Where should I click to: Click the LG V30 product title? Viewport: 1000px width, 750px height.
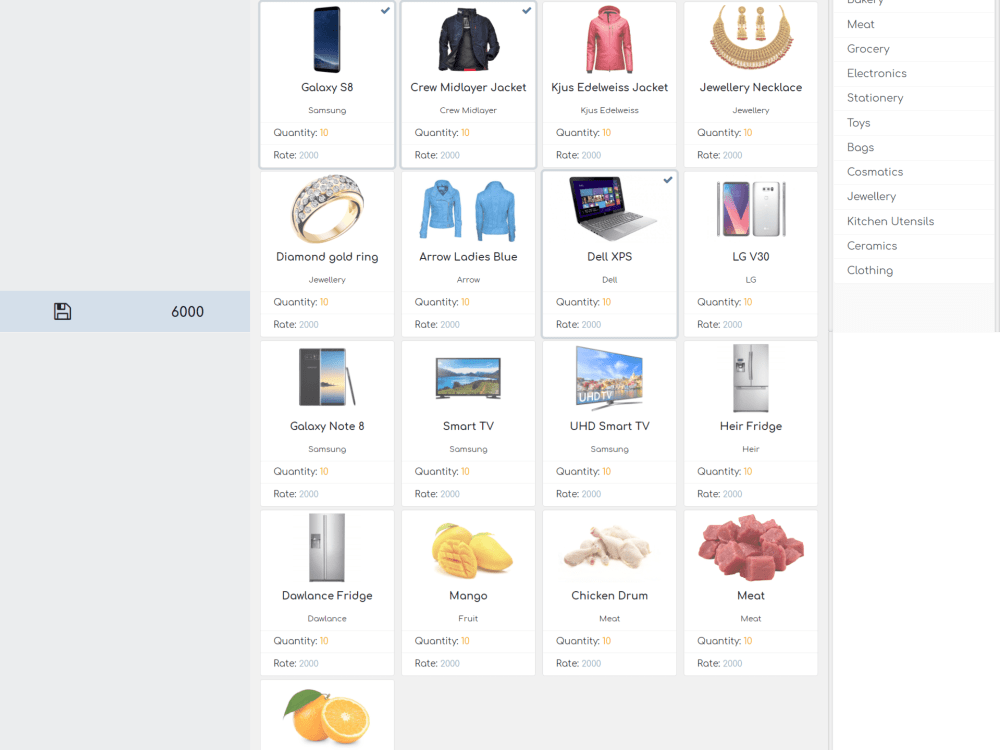[x=751, y=257]
